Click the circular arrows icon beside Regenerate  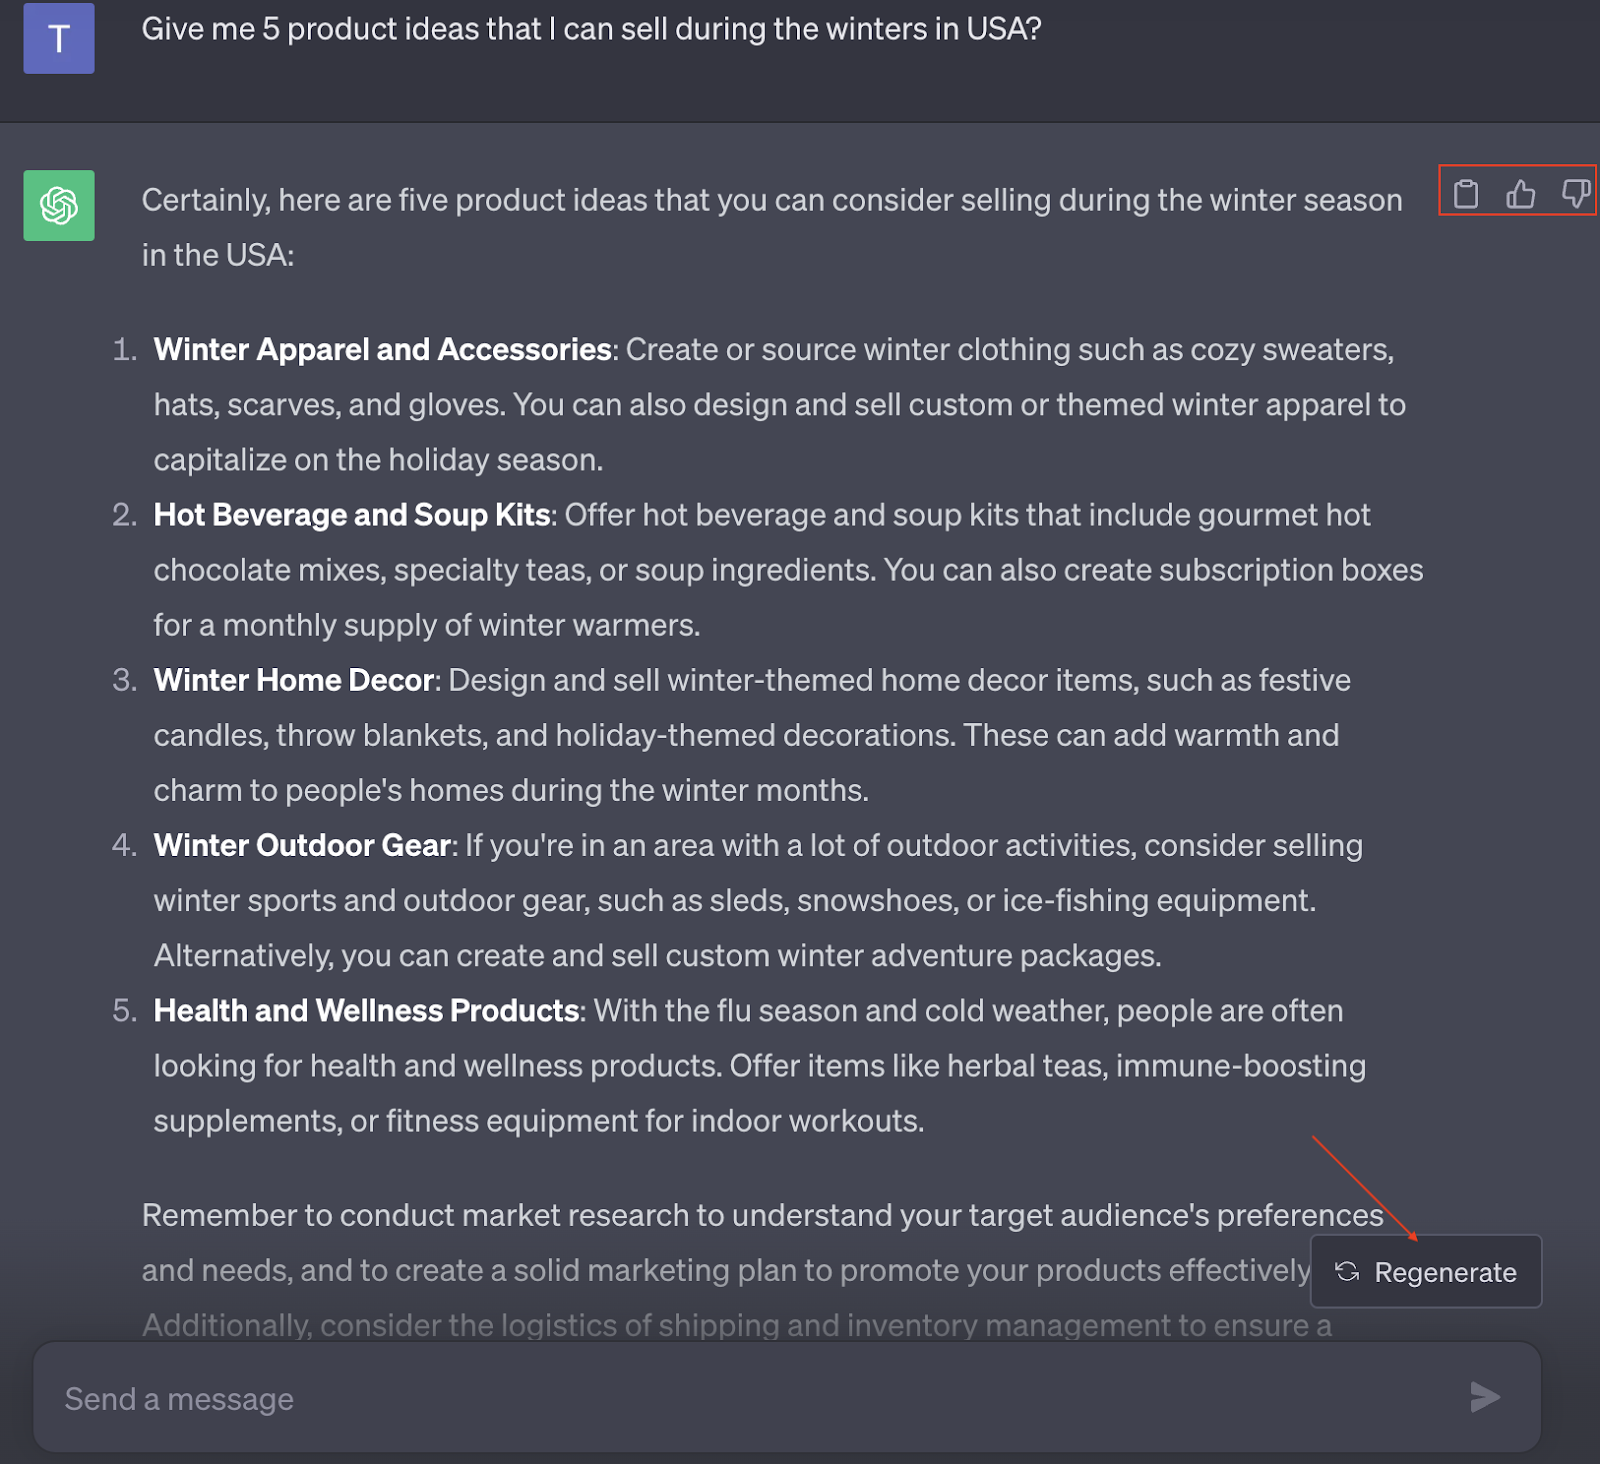pyautogui.click(x=1347, y=1271)
